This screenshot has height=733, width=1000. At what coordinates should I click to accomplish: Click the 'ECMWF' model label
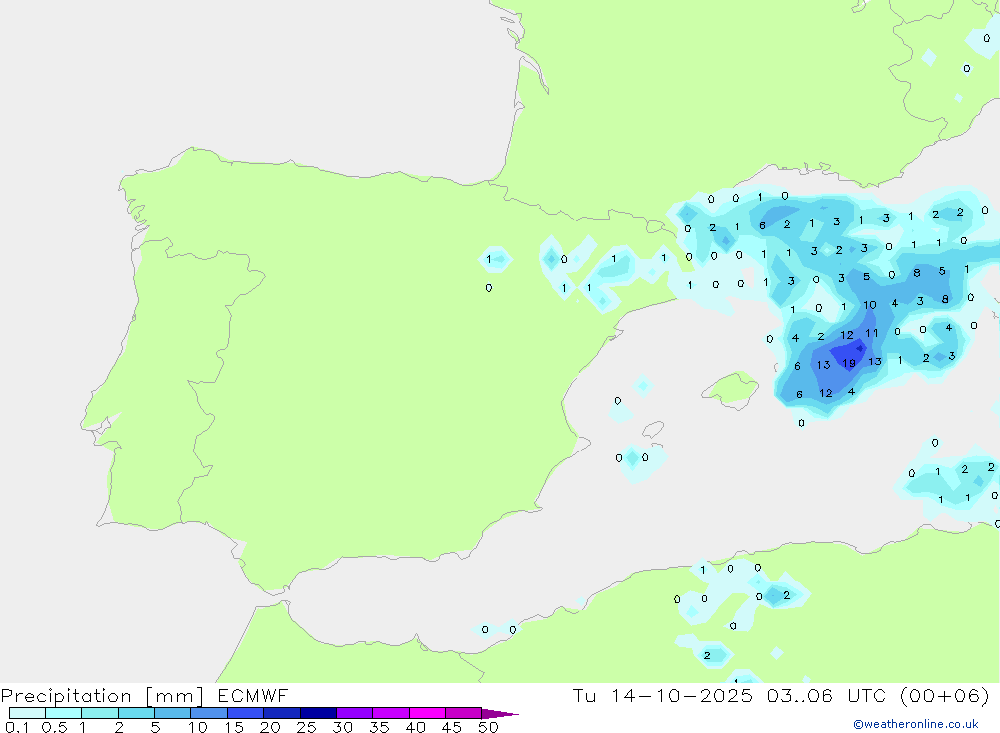pos(253,695)
